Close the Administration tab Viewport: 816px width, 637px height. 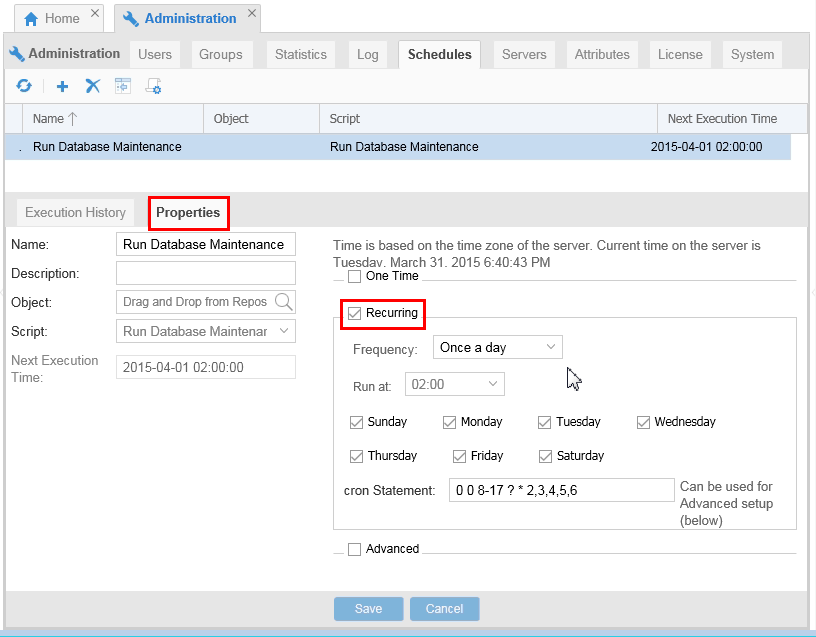[x=252, y=13]
